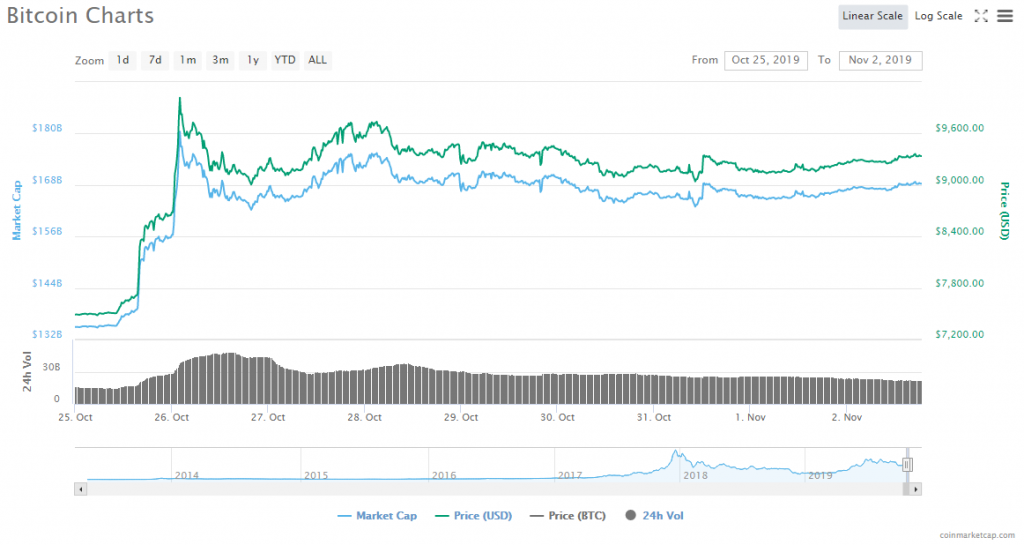
Task: Open the chart hamburger menu icon
Action: [x=1004, y=16]
